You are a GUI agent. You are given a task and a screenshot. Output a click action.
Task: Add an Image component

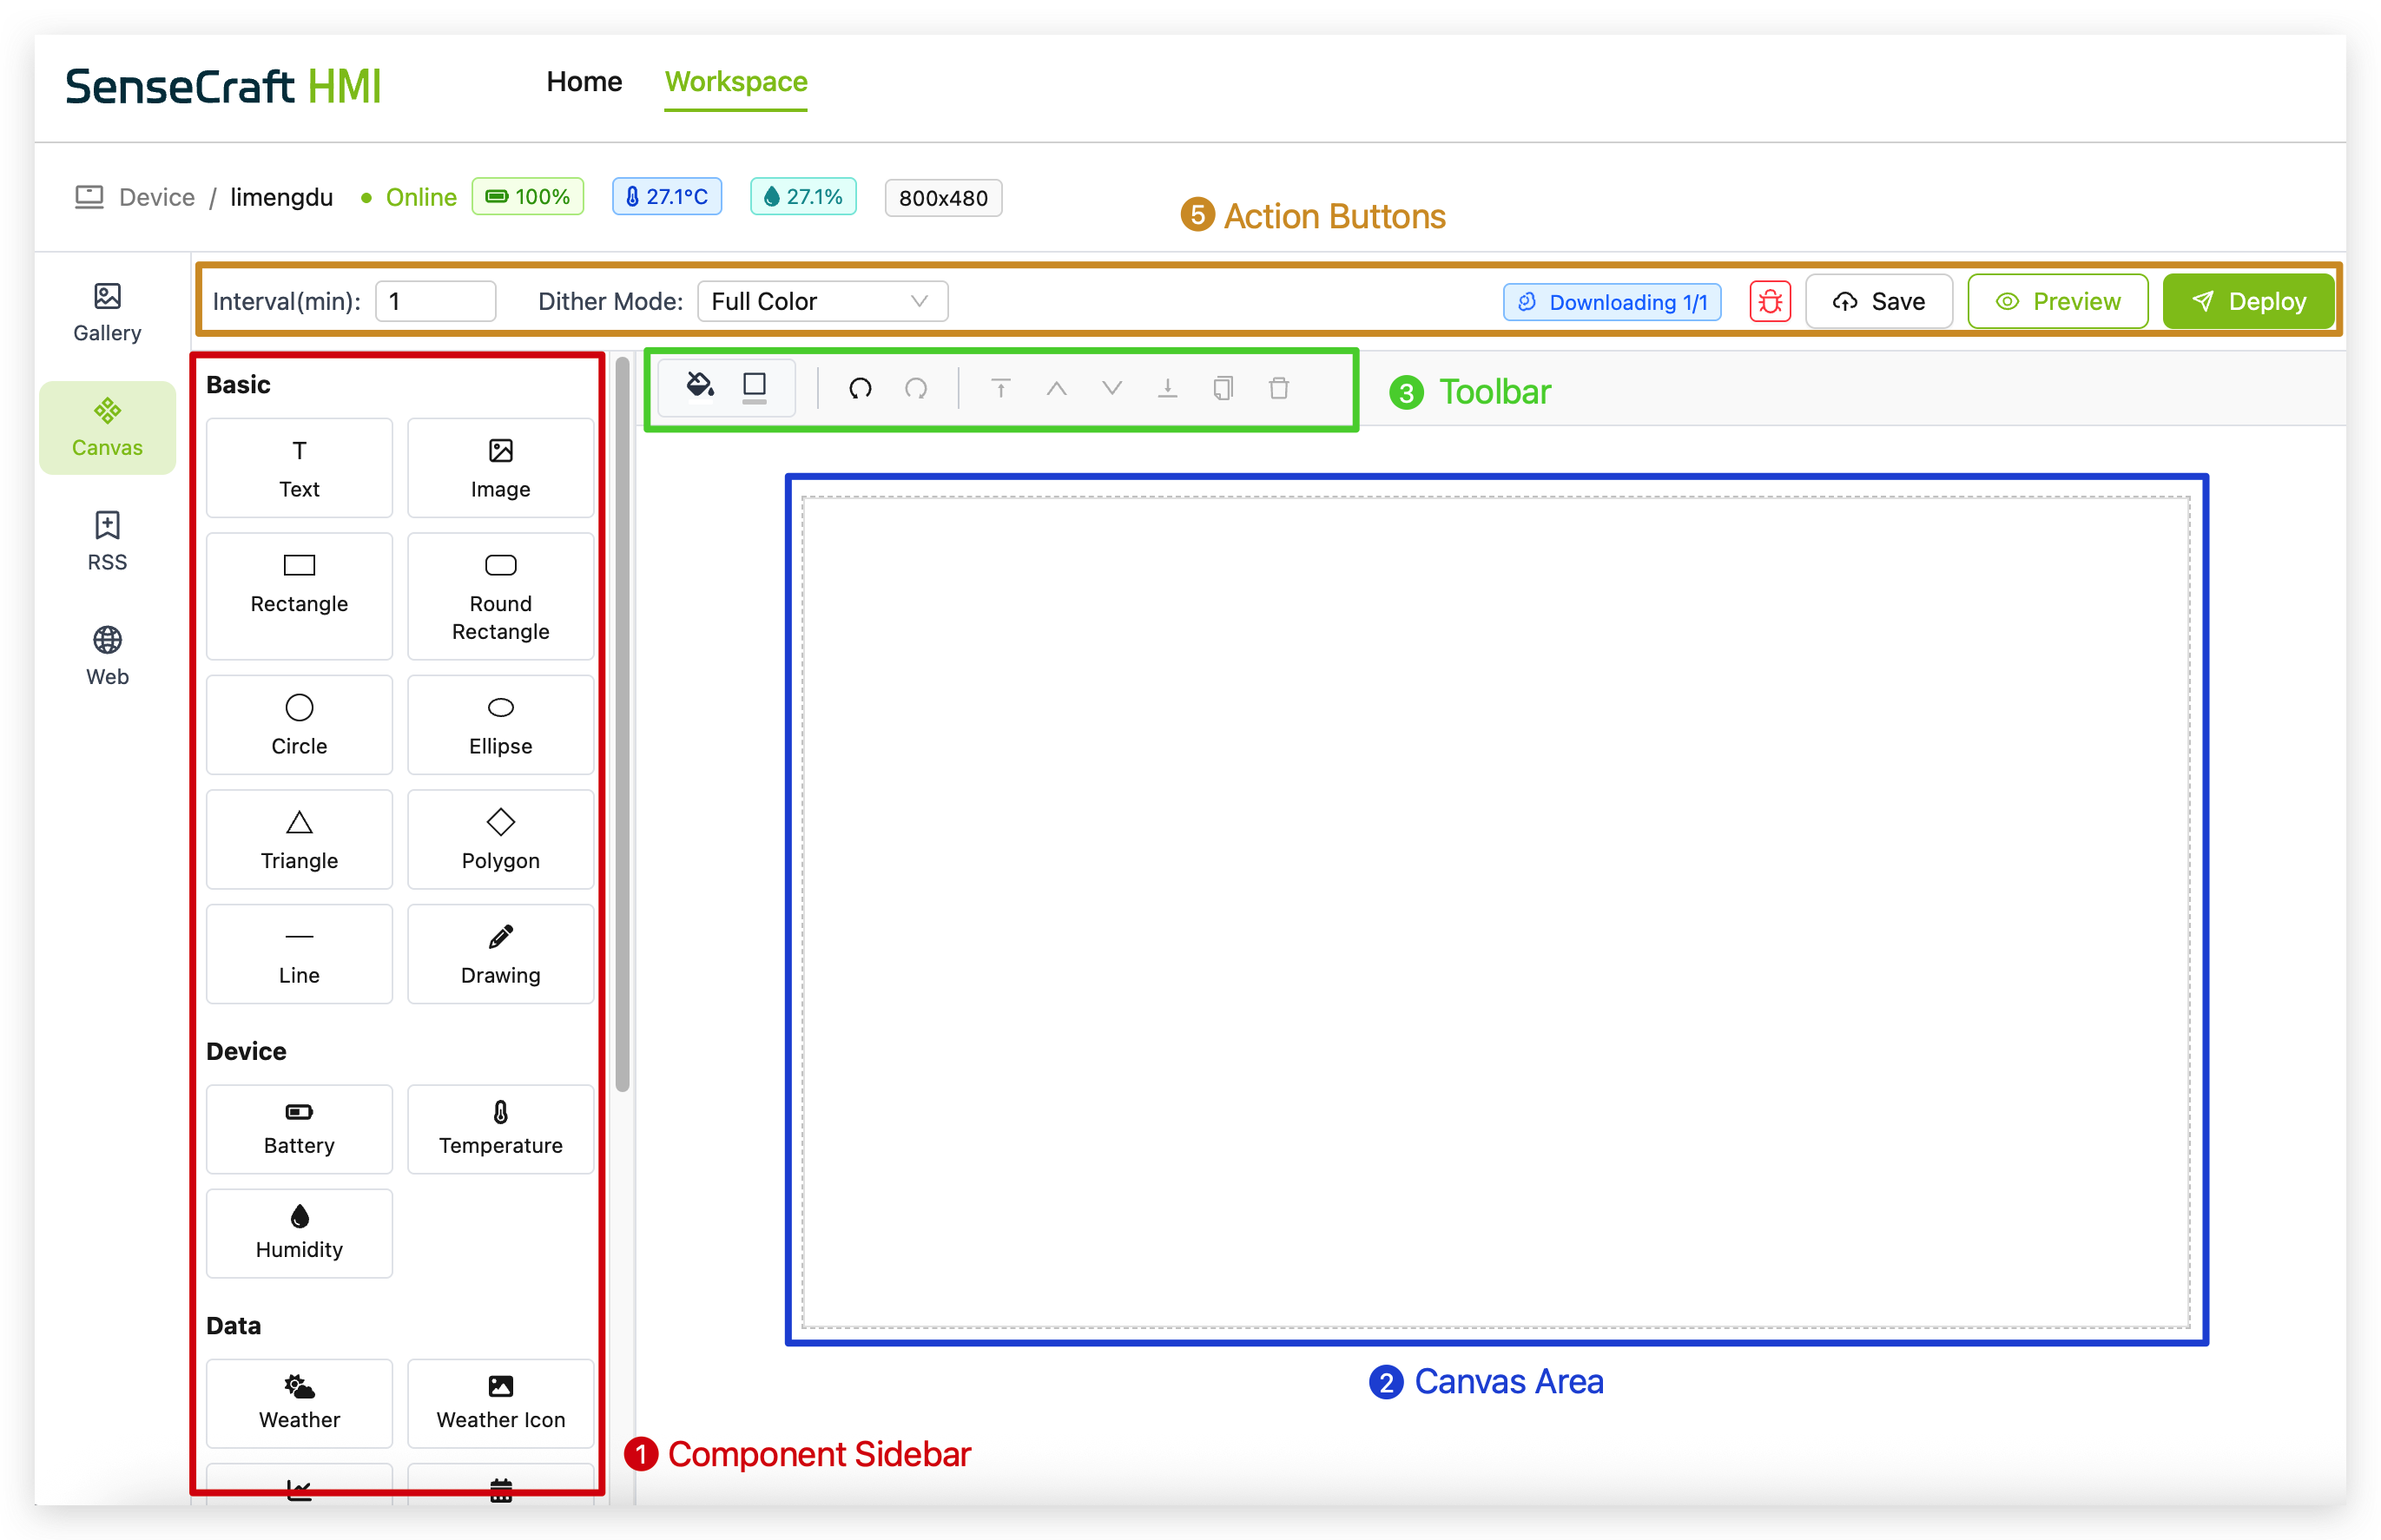pyautogui.click(x=500, y=467)
